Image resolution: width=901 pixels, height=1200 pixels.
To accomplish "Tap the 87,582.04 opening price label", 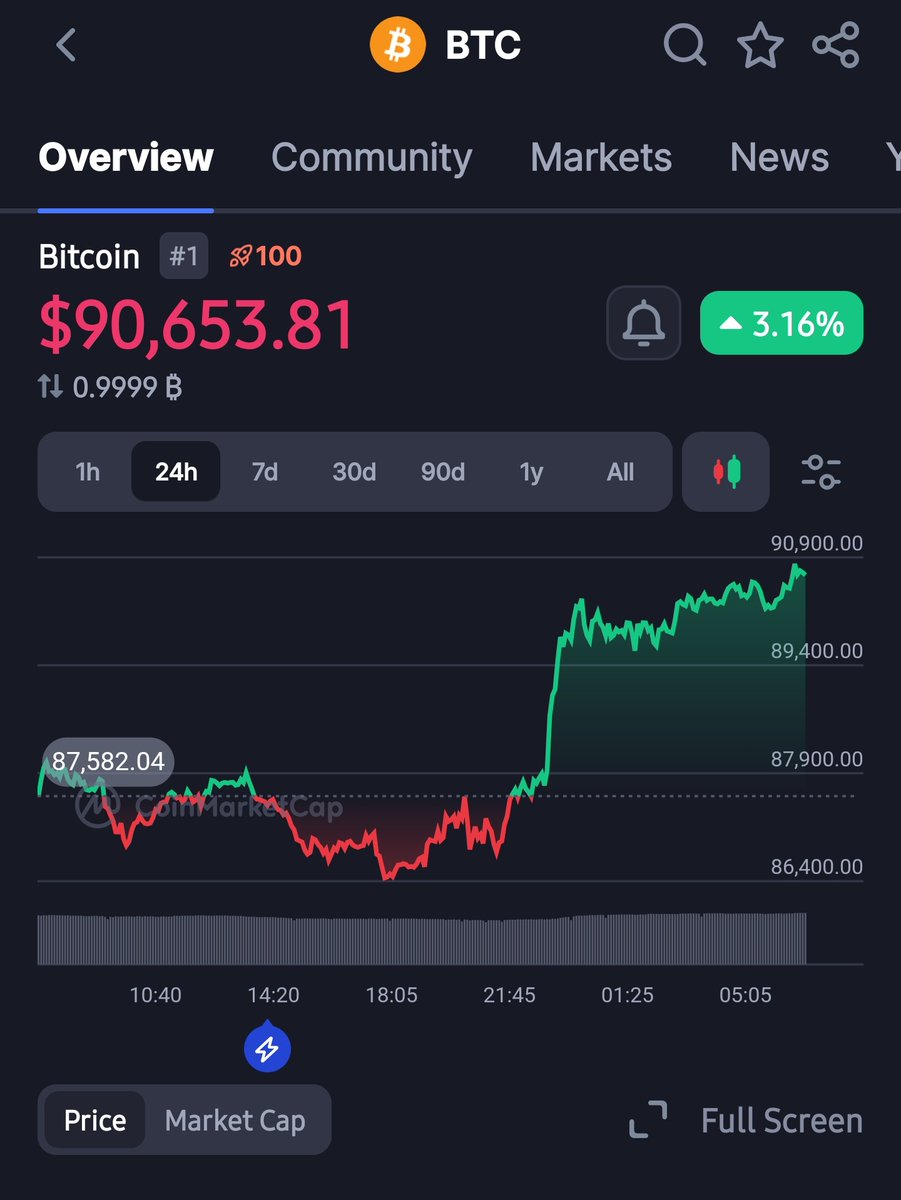I will [x=108, y=761].
